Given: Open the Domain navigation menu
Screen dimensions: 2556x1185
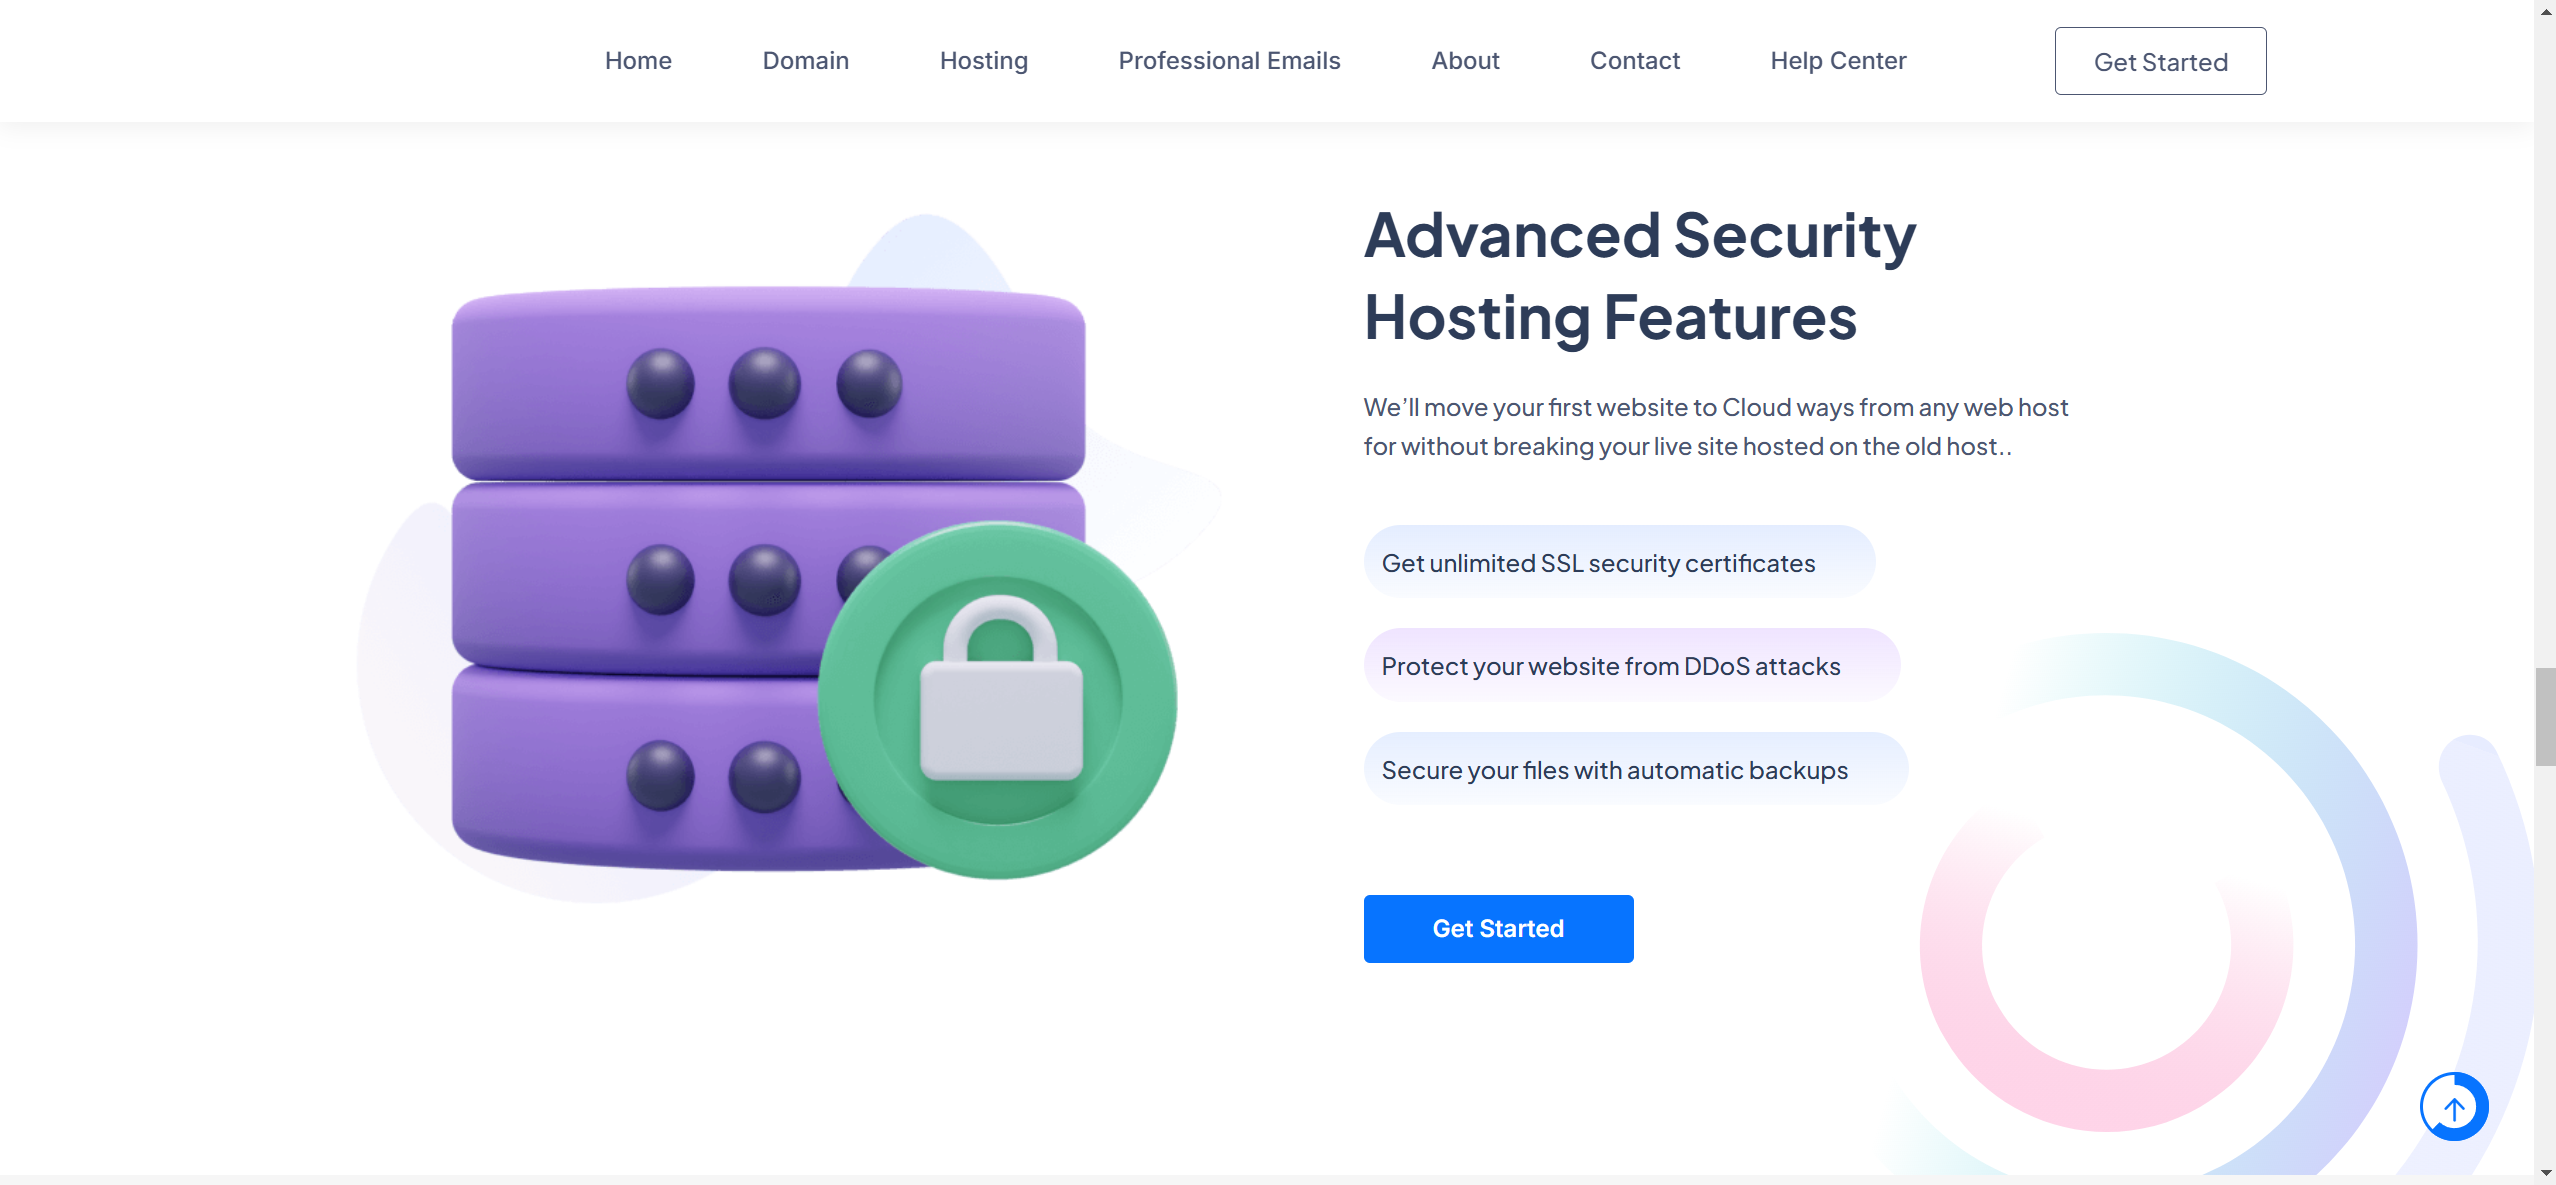Looking at the screenshot, I should click(x=806, y=61).
